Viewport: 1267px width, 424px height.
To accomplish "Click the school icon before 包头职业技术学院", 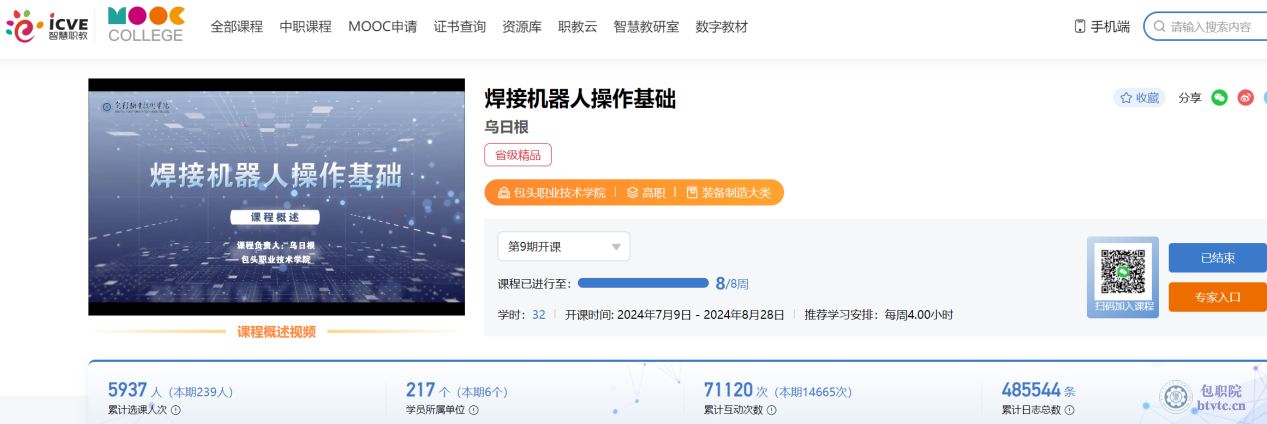I will pos(503,193).
